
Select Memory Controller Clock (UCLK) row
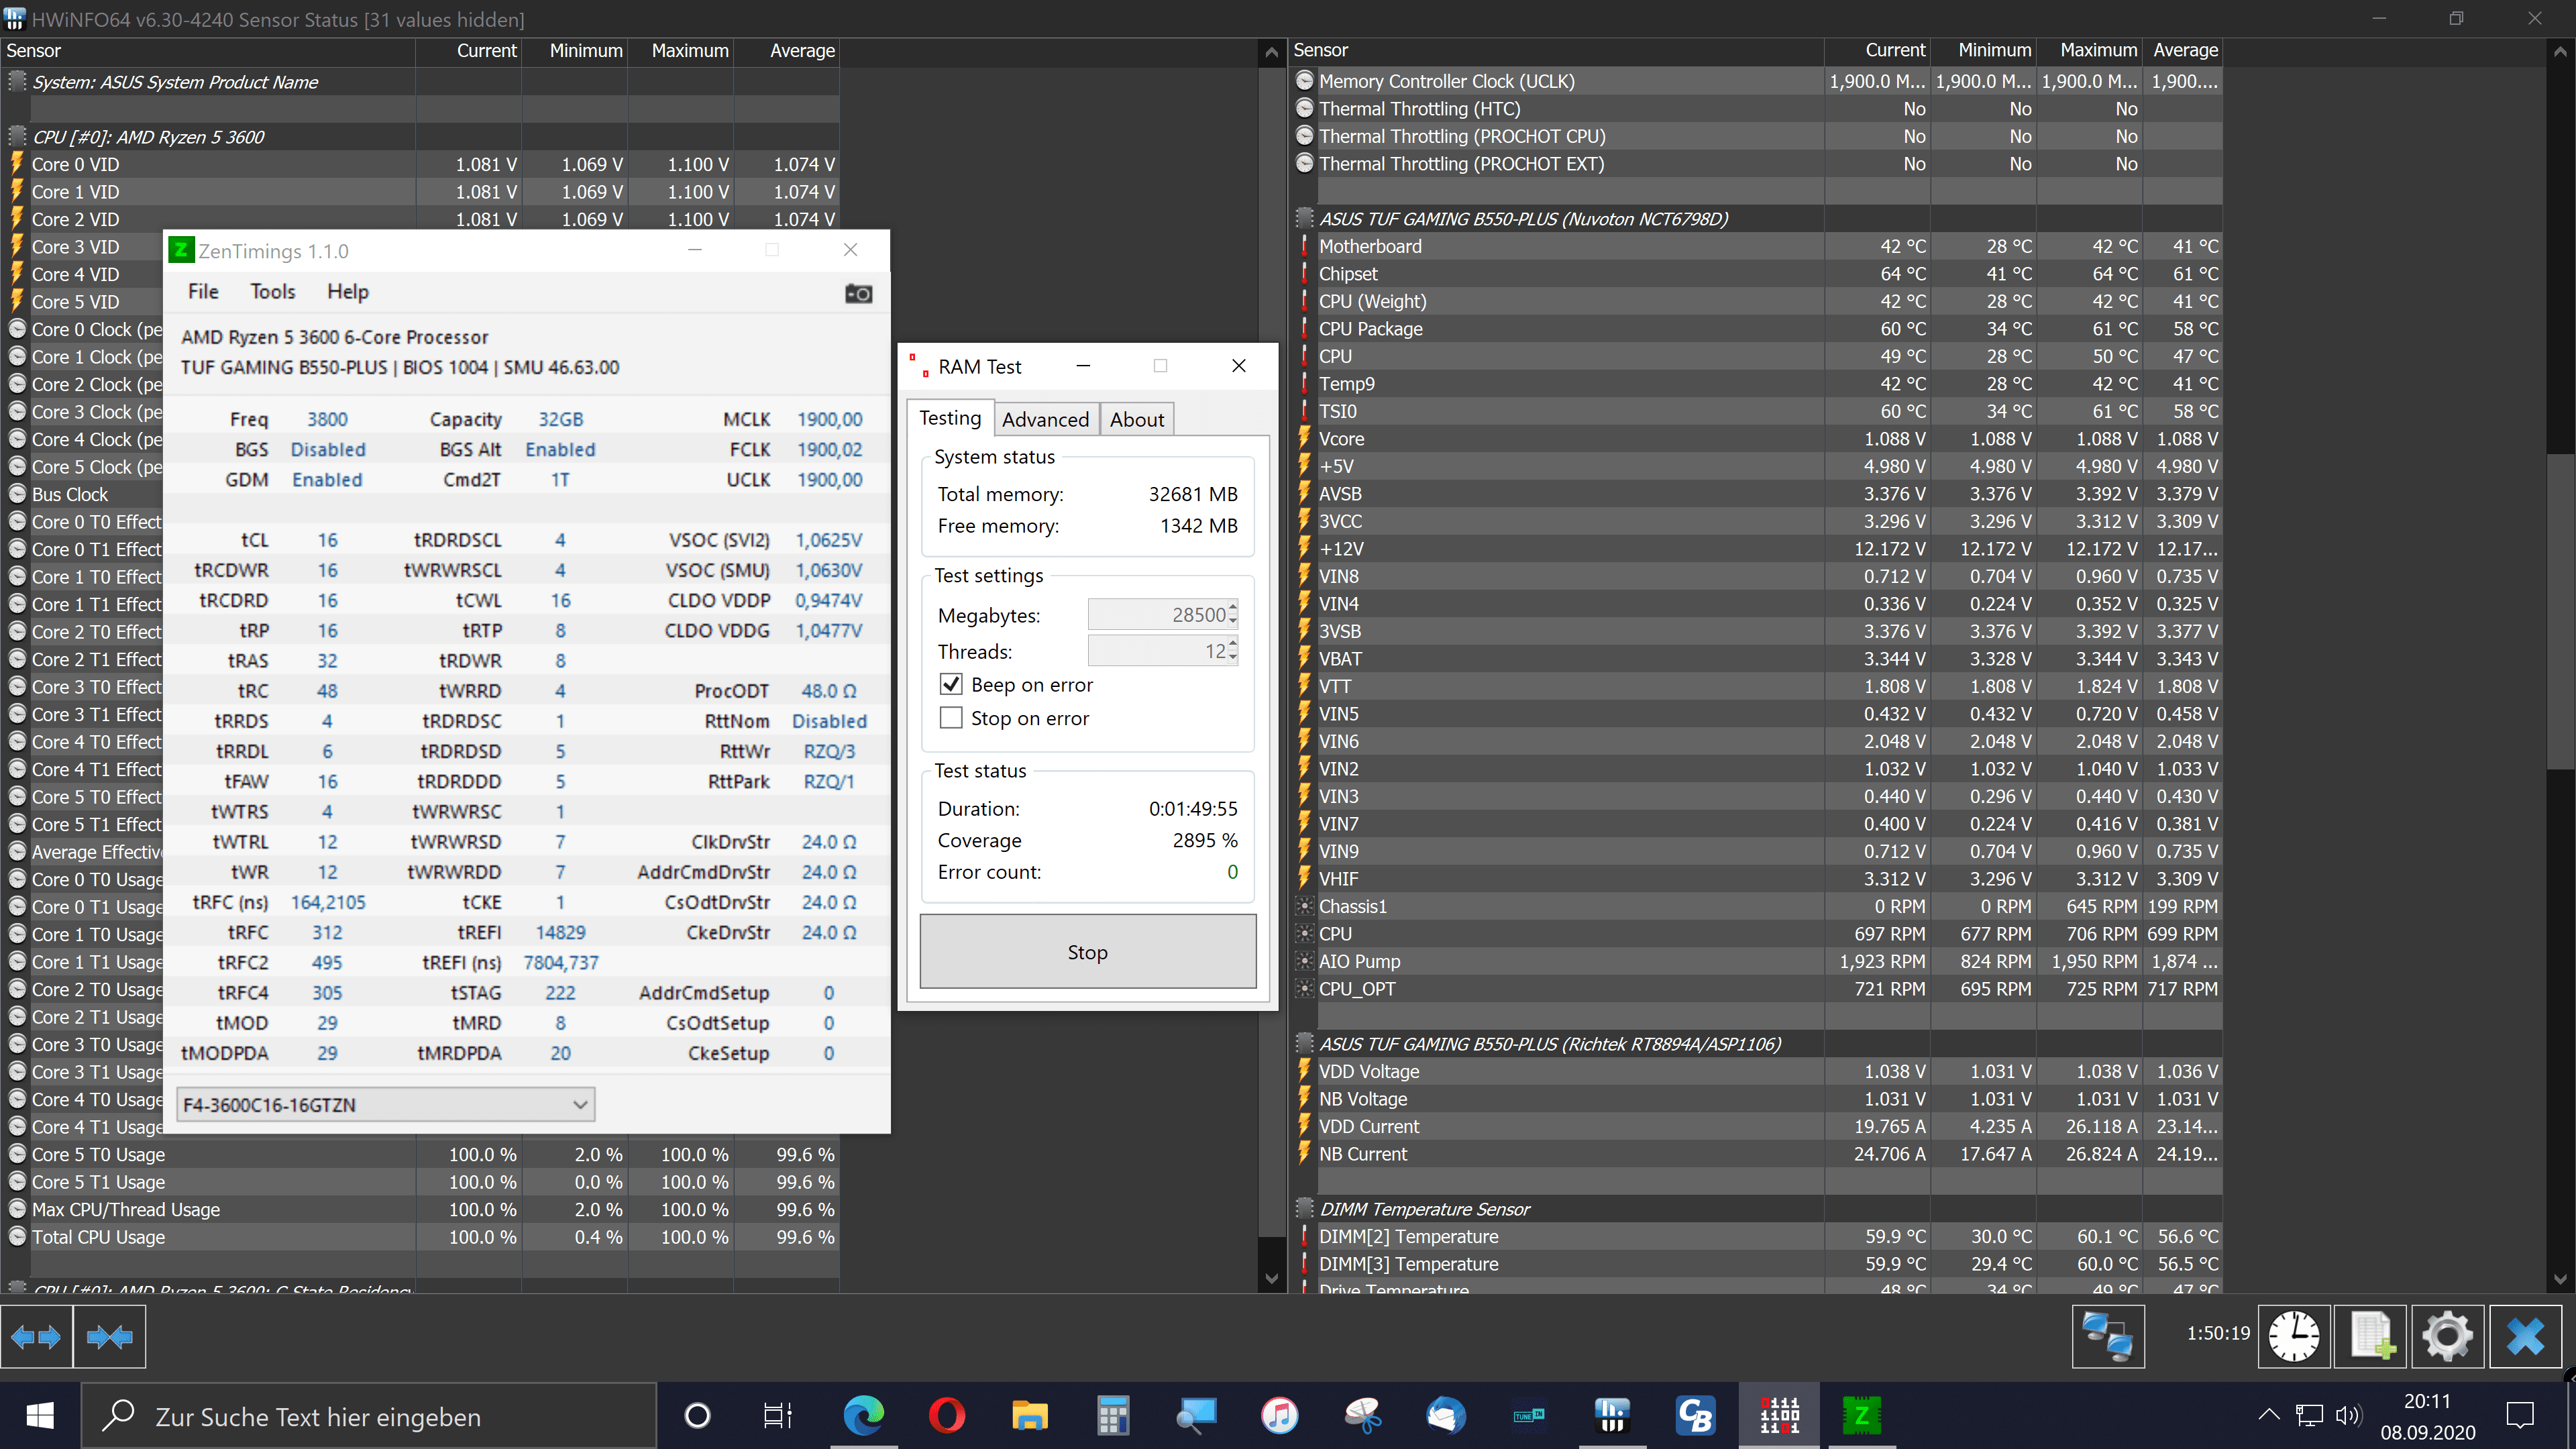[1757, 81]
